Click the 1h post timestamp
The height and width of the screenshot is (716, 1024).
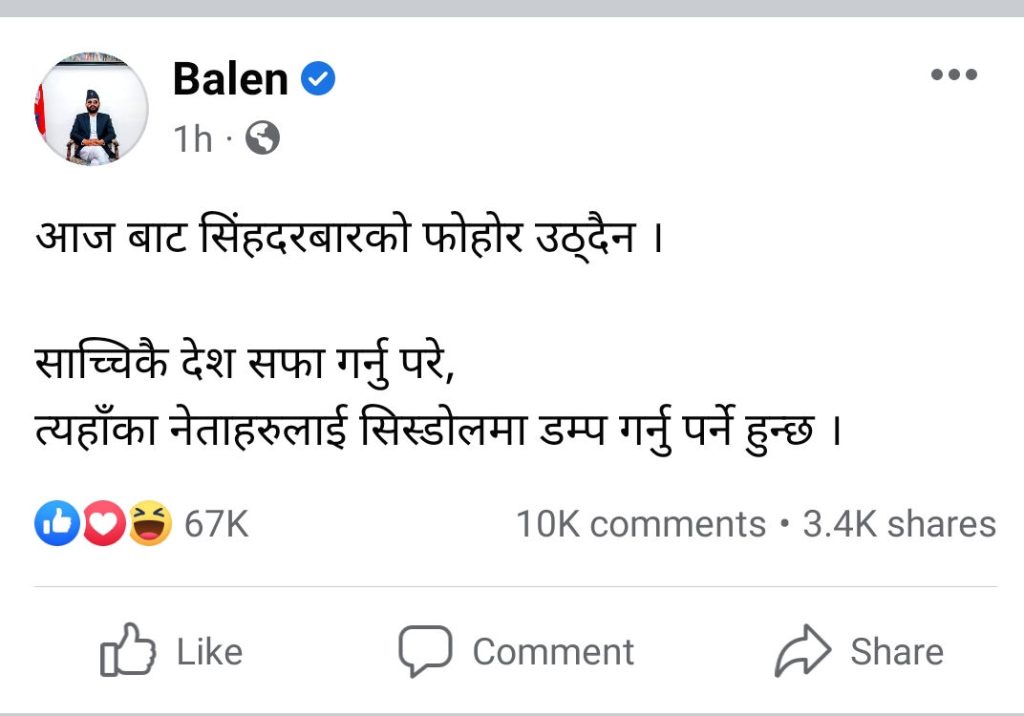[193, 140]
